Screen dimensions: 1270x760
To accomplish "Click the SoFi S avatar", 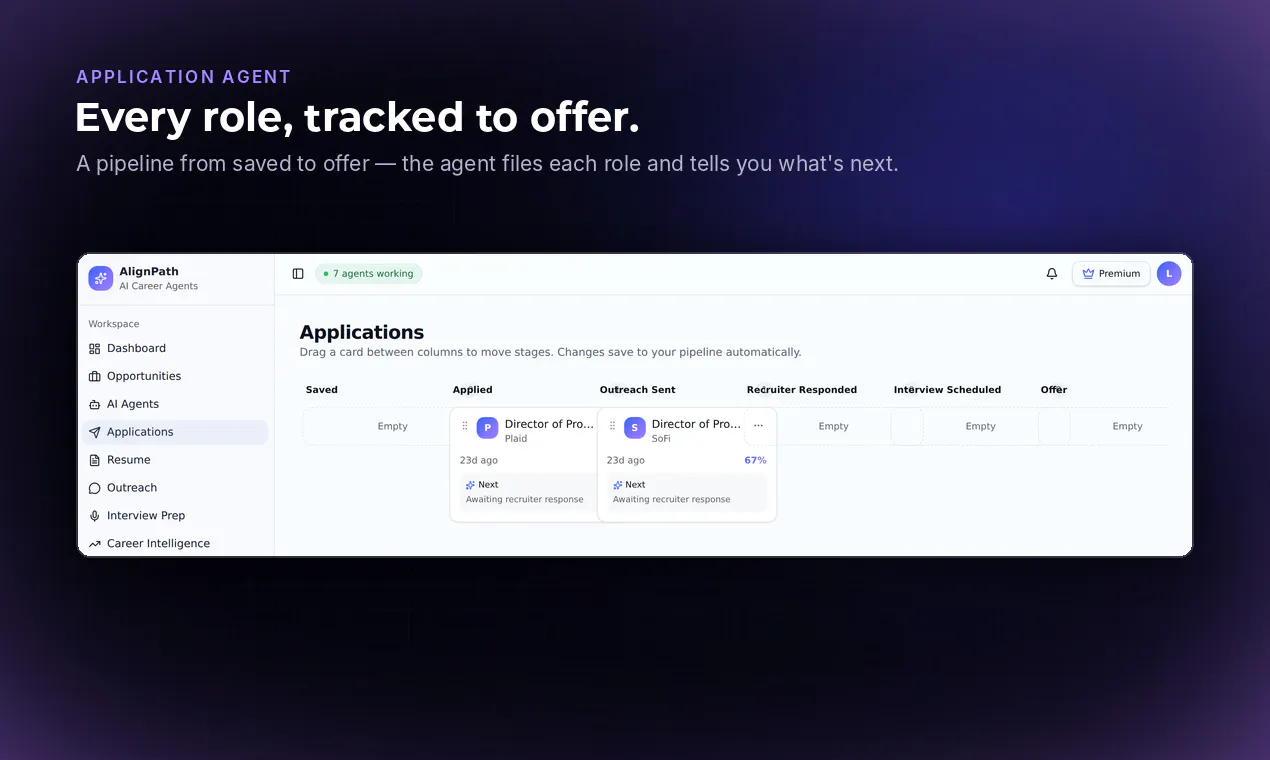I will (x=634, y=428).
